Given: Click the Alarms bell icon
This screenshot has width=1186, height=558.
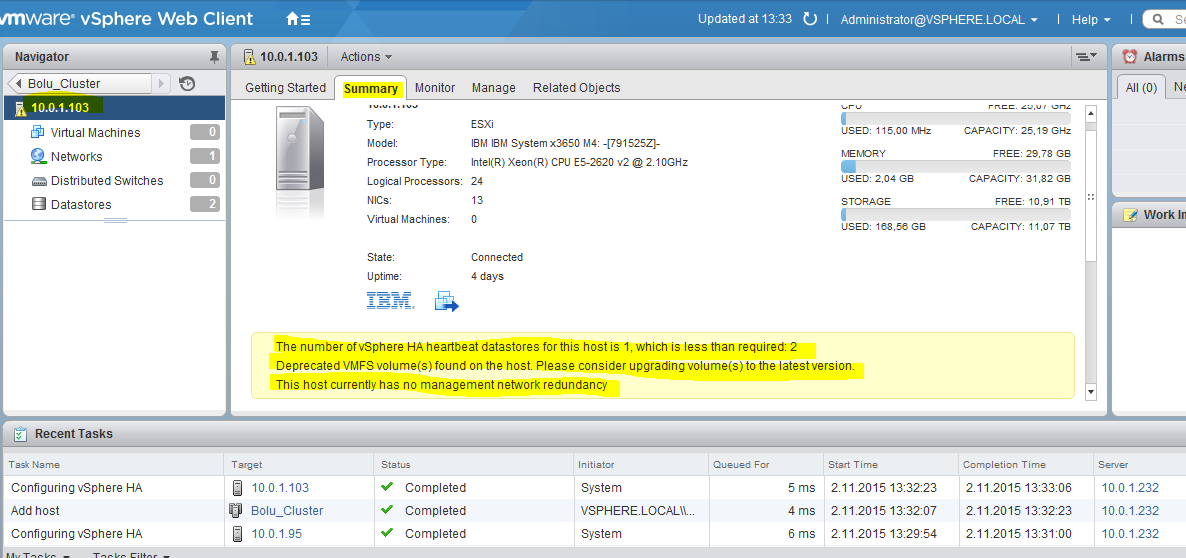Looking at the screenshot, I should tap(1129, 57).
